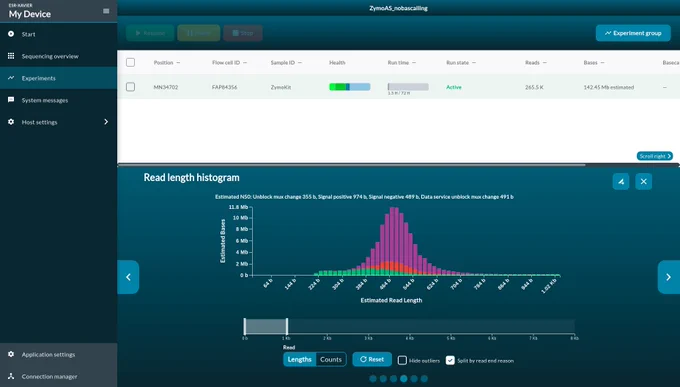
Task: Click the Application settings gear icon
Action: pos(11,354)
